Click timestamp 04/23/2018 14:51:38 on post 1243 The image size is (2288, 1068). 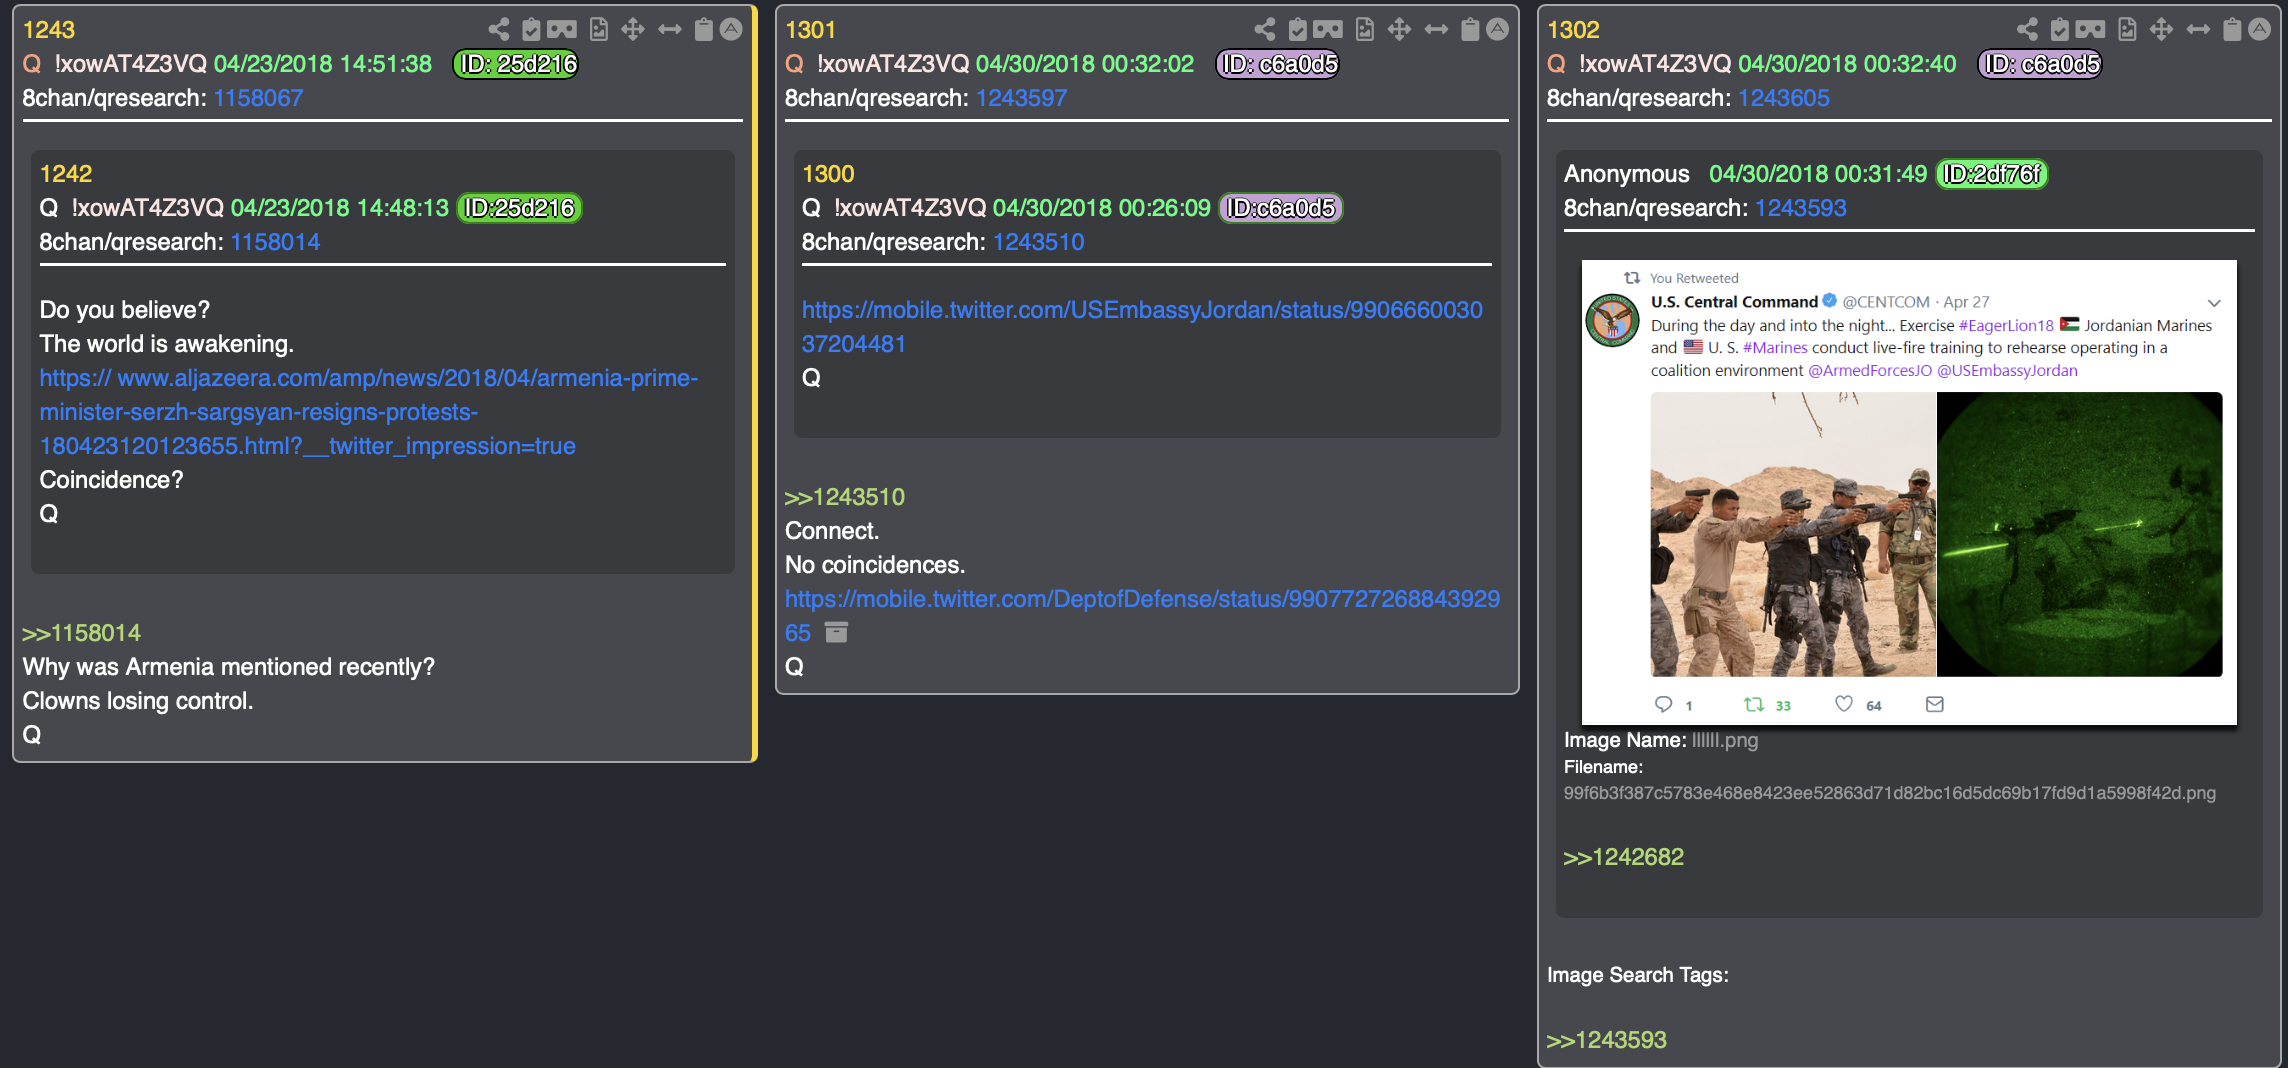click(323, 64)
